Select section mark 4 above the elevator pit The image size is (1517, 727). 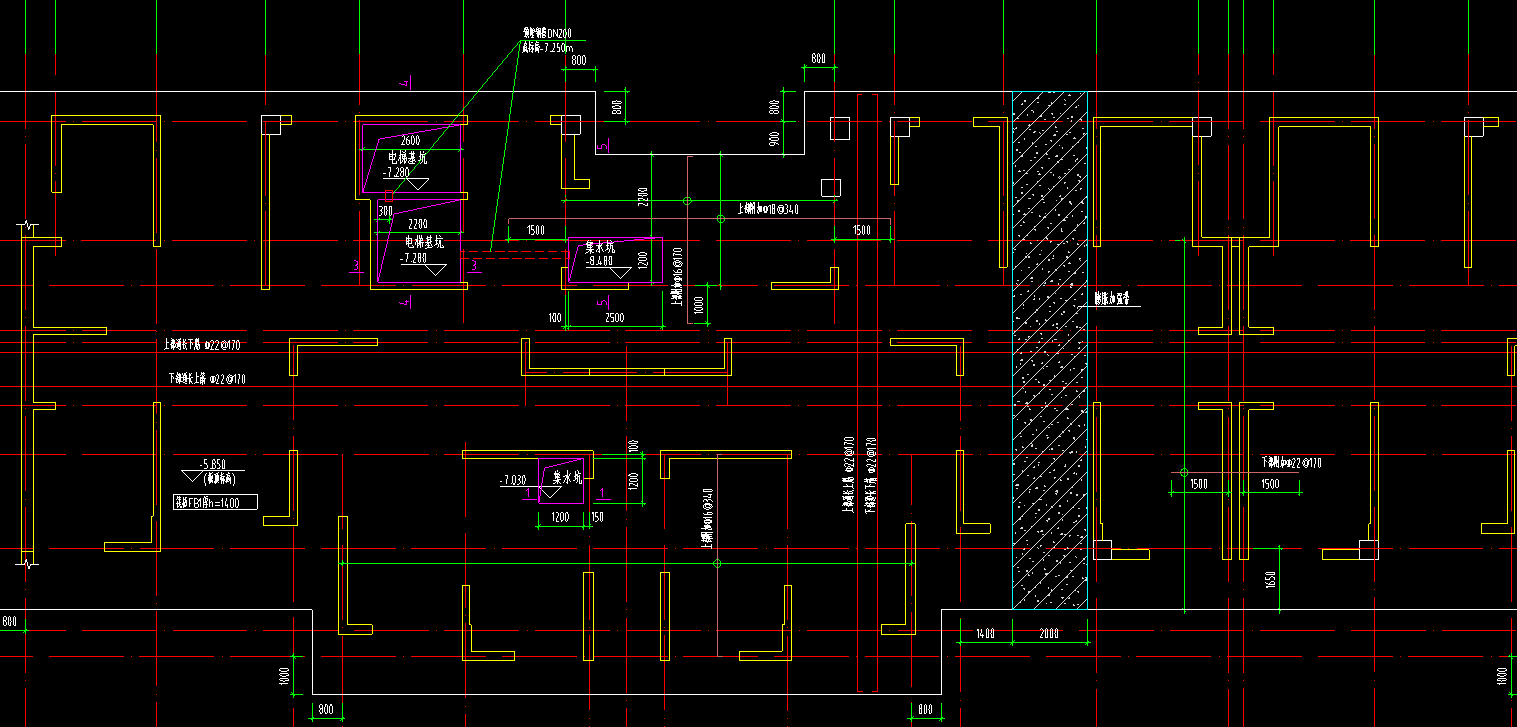[x=405, y=81]
